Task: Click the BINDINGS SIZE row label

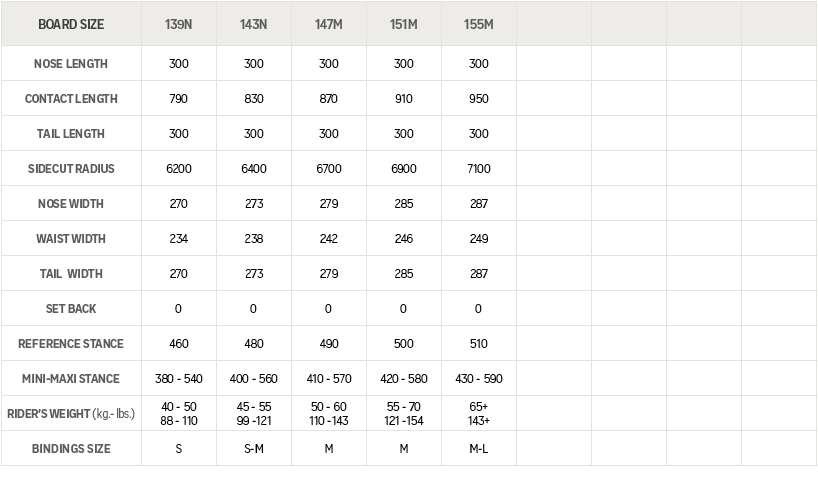Action: coord(71,448)
